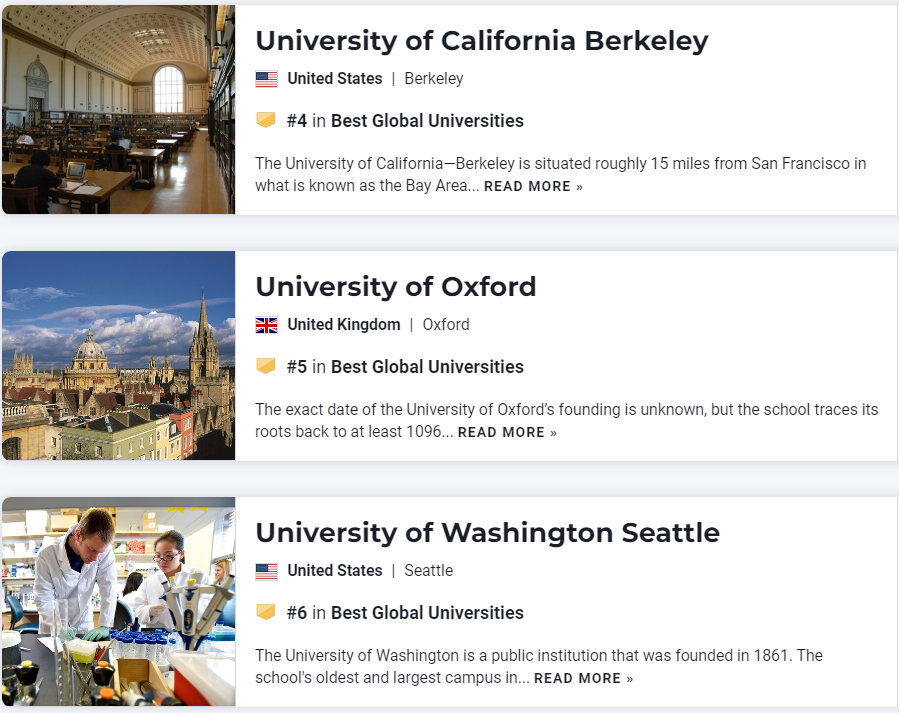Click Best Global Universities link for Berkeley
899x713 pixels.
[427, 121]
